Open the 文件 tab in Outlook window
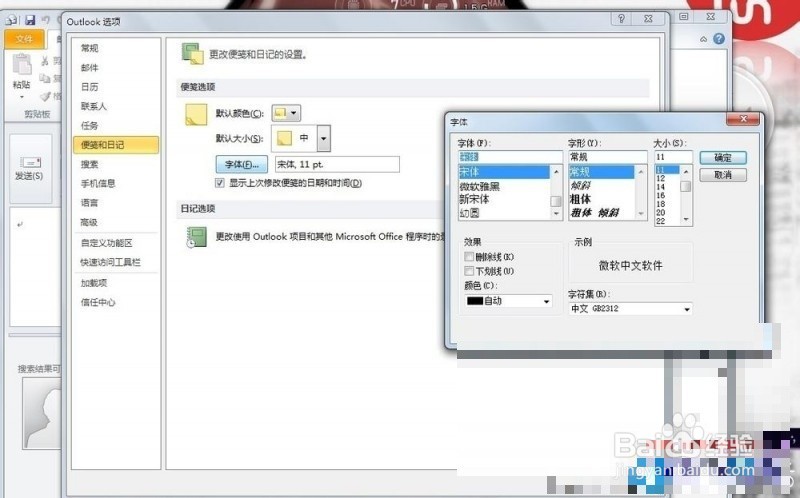 point(24,39)
